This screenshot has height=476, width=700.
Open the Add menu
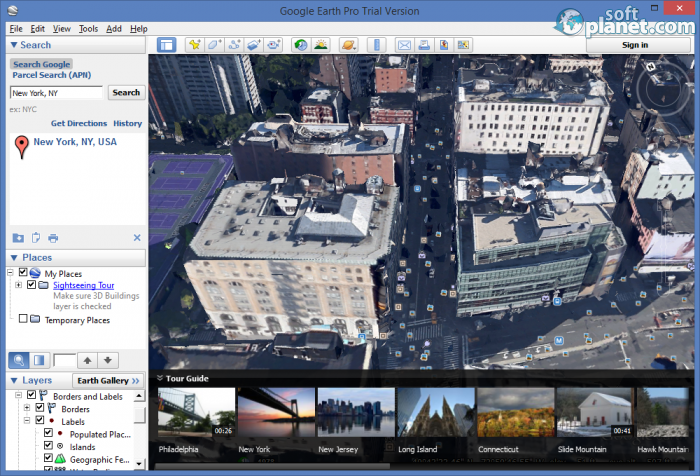pyautogui.click(x=114, y=29)
